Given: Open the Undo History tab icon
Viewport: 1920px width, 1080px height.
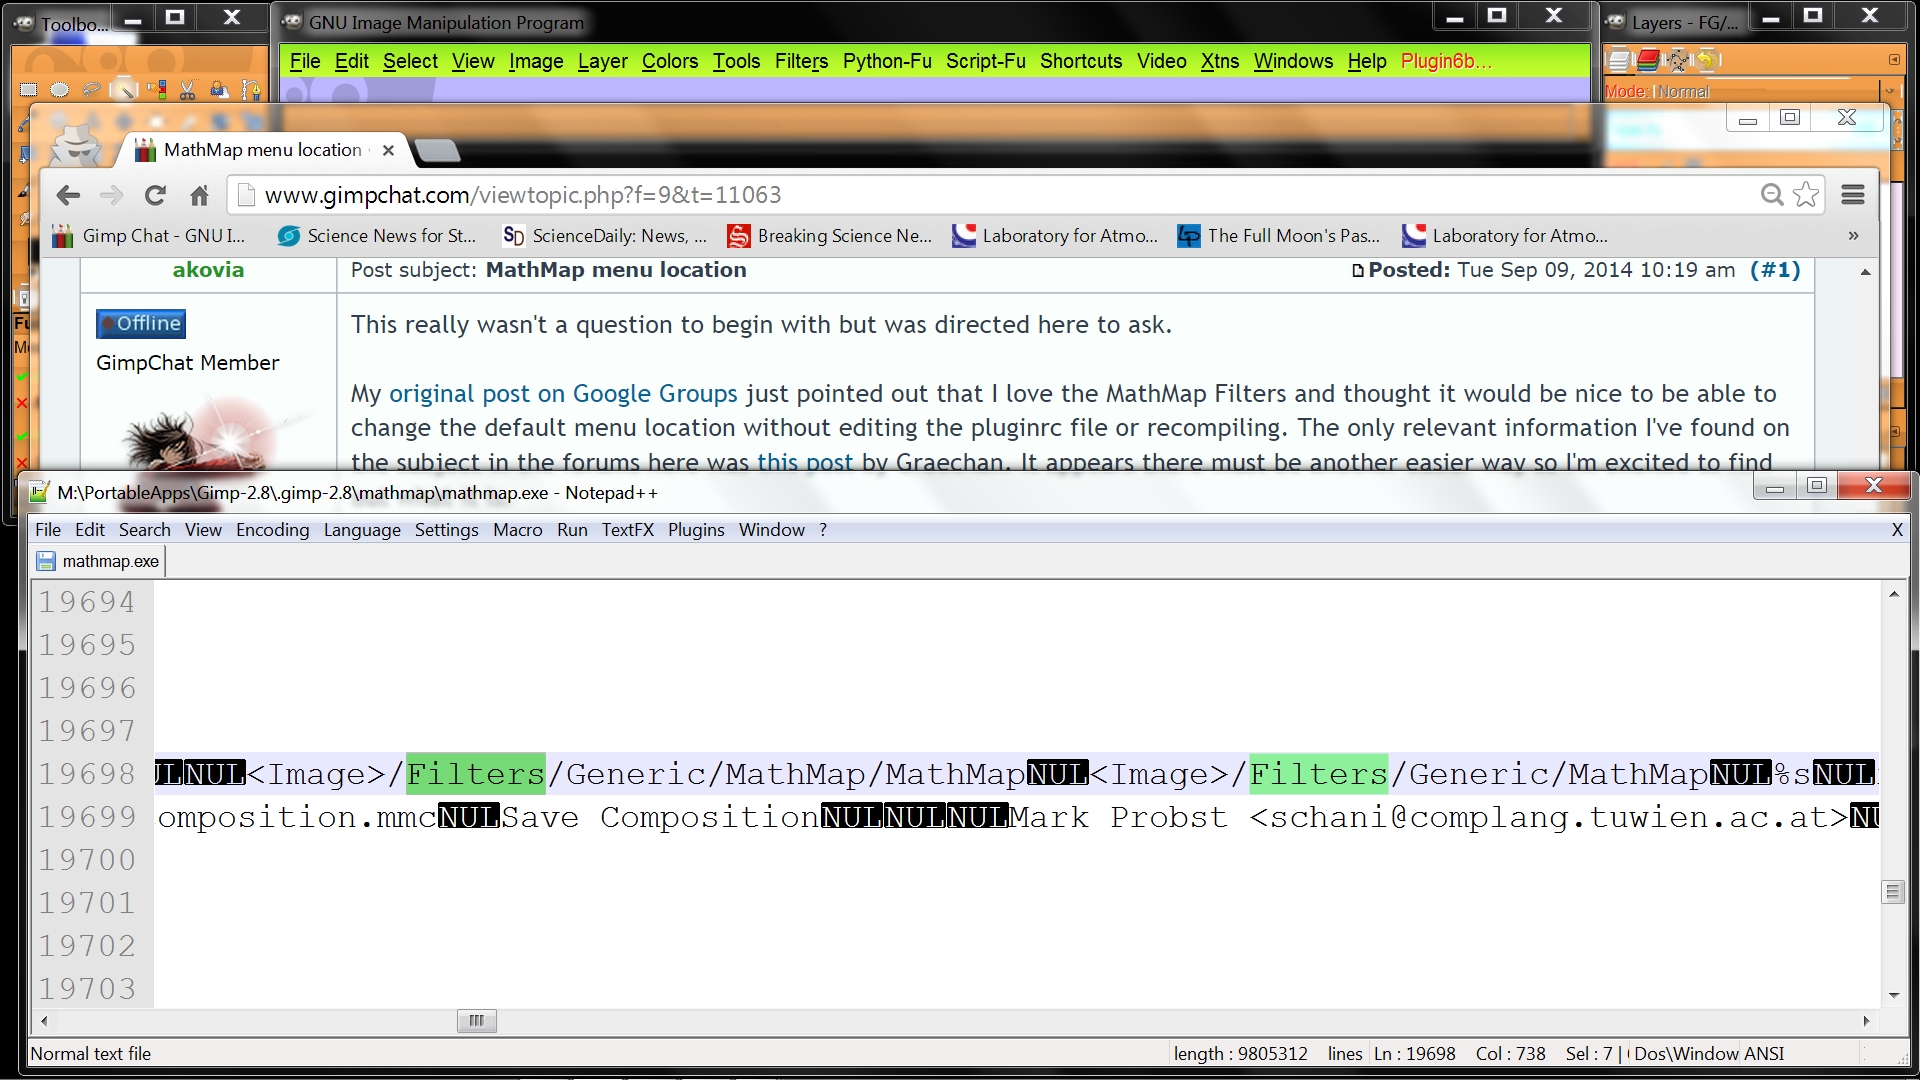Looking at the screenshot, I should pos(1706,60).
